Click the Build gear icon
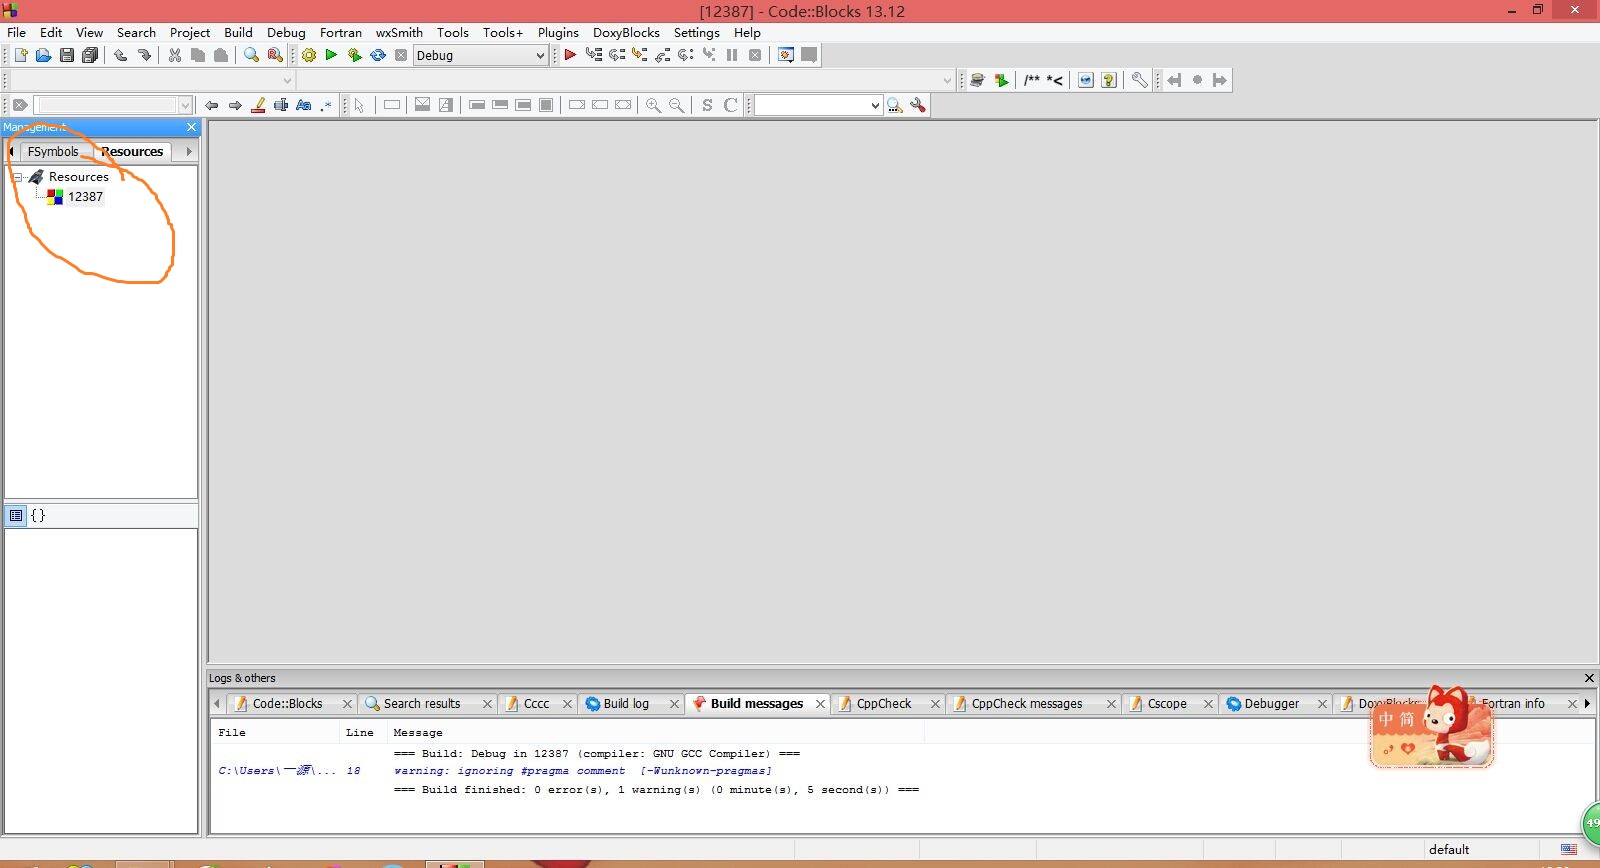The height and width of the screenshot is (868, 1600). (309, 55)
